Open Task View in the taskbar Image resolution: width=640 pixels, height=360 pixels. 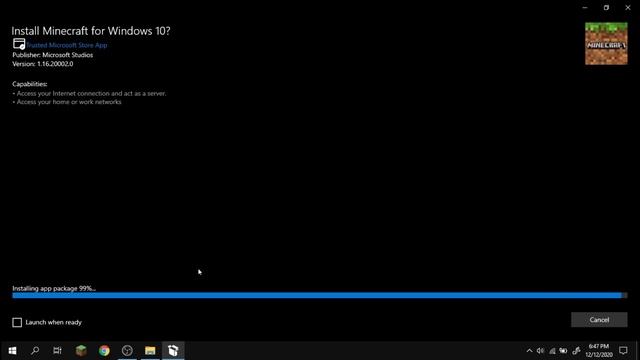click(58, 351)
